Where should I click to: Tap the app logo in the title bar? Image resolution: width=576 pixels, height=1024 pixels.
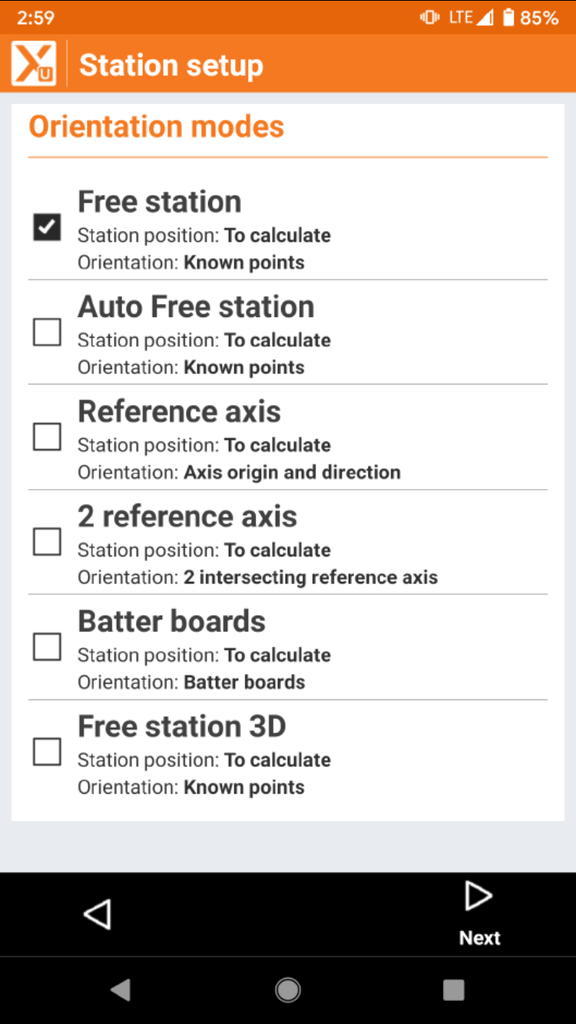pyautogui.click(x=32, y=64)
